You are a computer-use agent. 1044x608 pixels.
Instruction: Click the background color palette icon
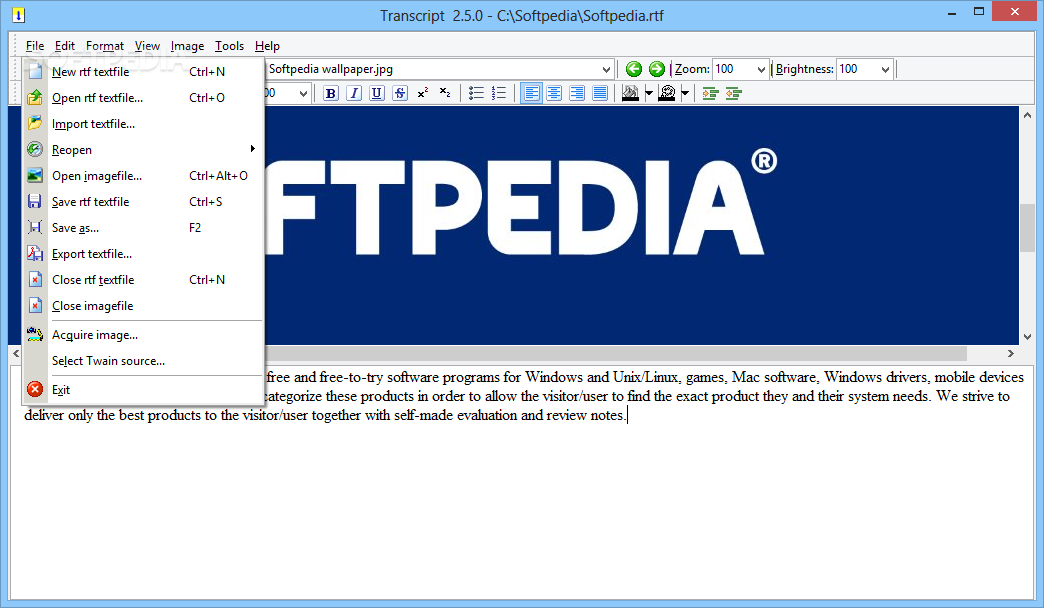click(x=666, y=93)
